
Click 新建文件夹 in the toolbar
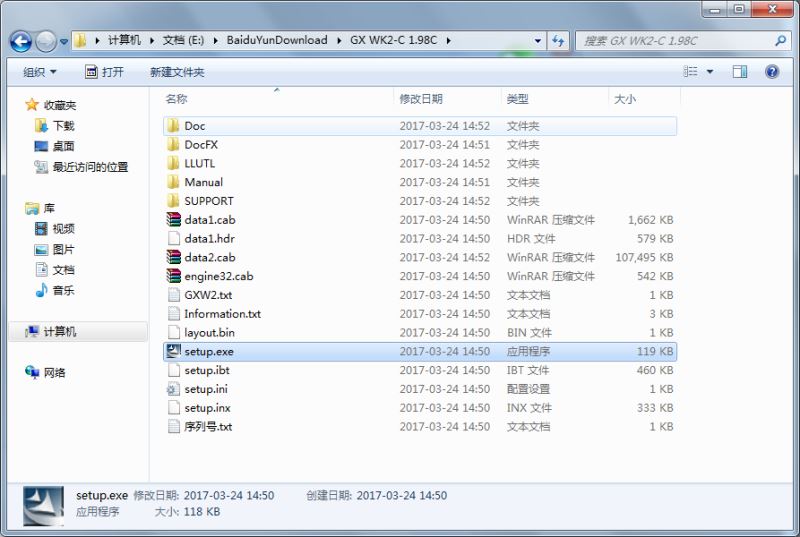[x=177, y=72]
